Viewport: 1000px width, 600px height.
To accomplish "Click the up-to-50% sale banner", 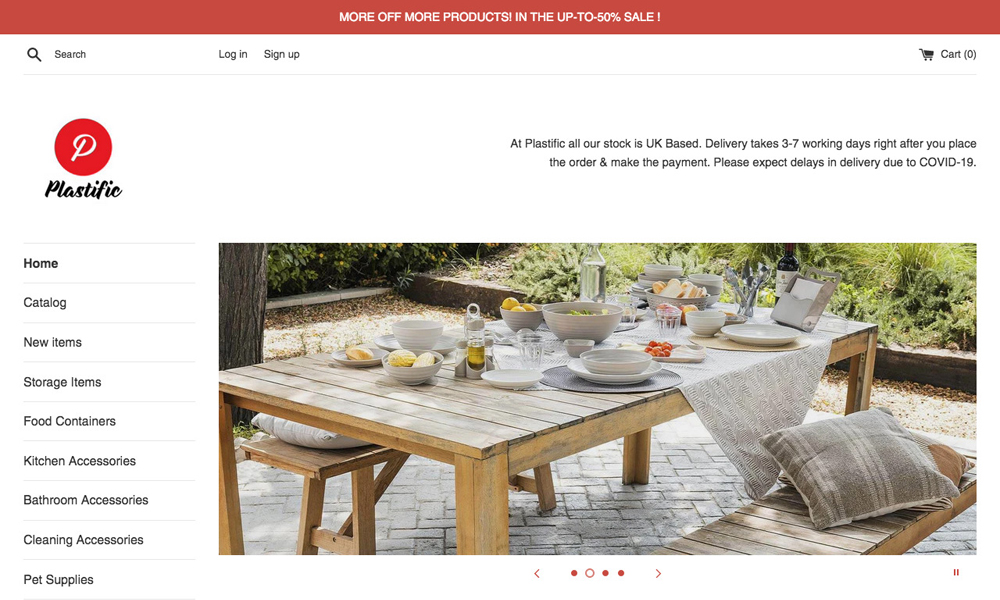I will pyautogui.click(x=500, y=17).
